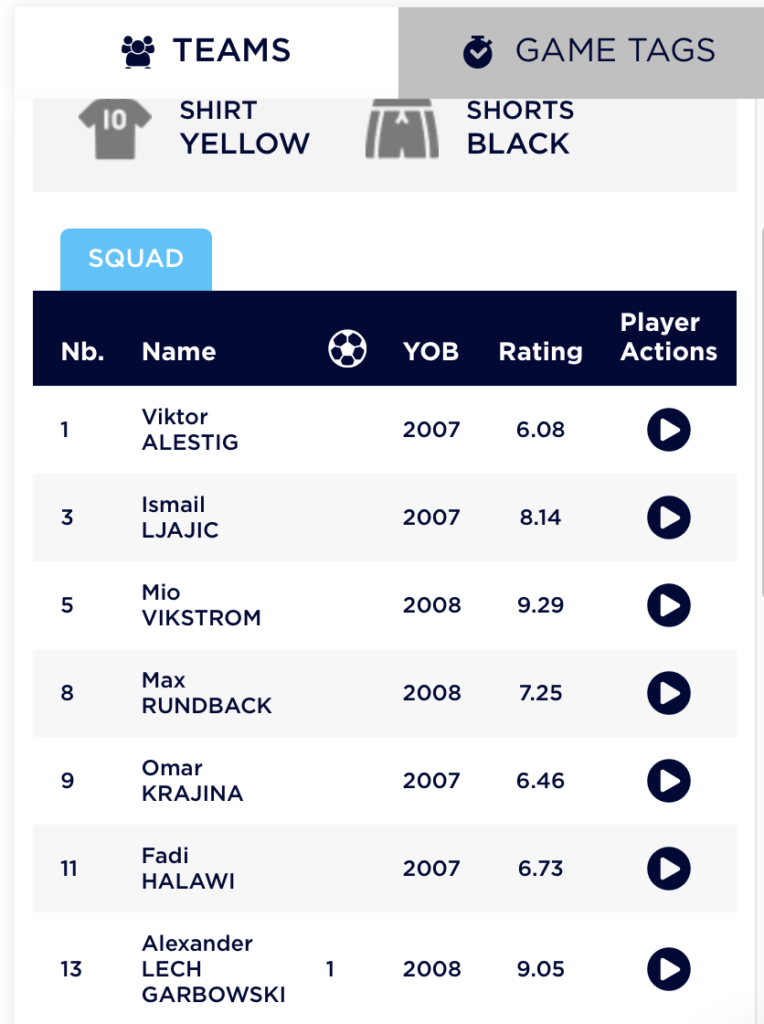Viewport: 764px width, 1024px height.
Task: Click the black shorts icon
Action: [x=402, y=129]
